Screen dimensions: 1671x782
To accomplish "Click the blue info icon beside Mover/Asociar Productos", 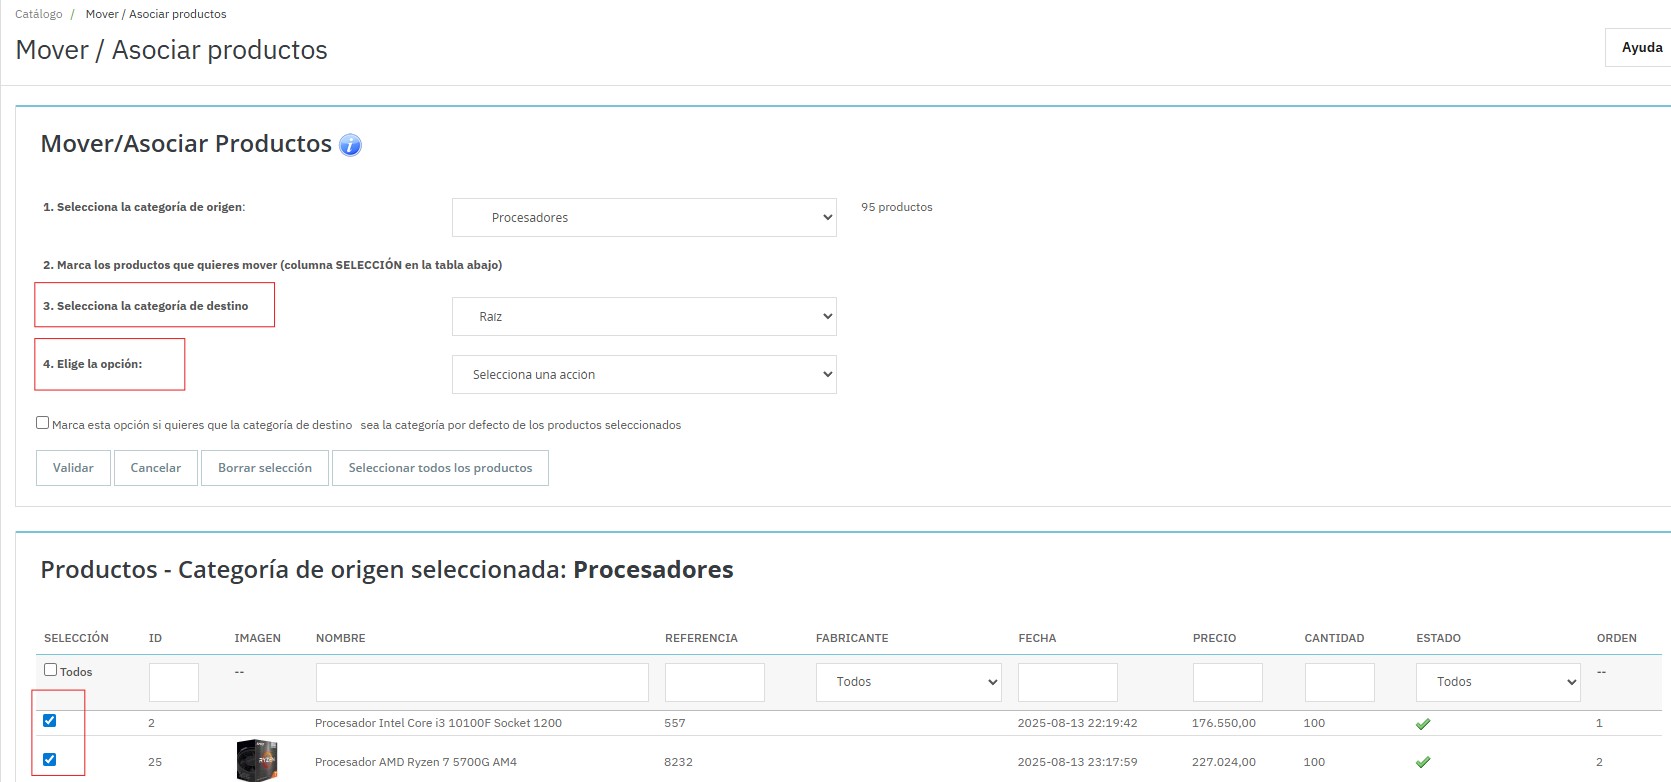I will pos(350,145).
